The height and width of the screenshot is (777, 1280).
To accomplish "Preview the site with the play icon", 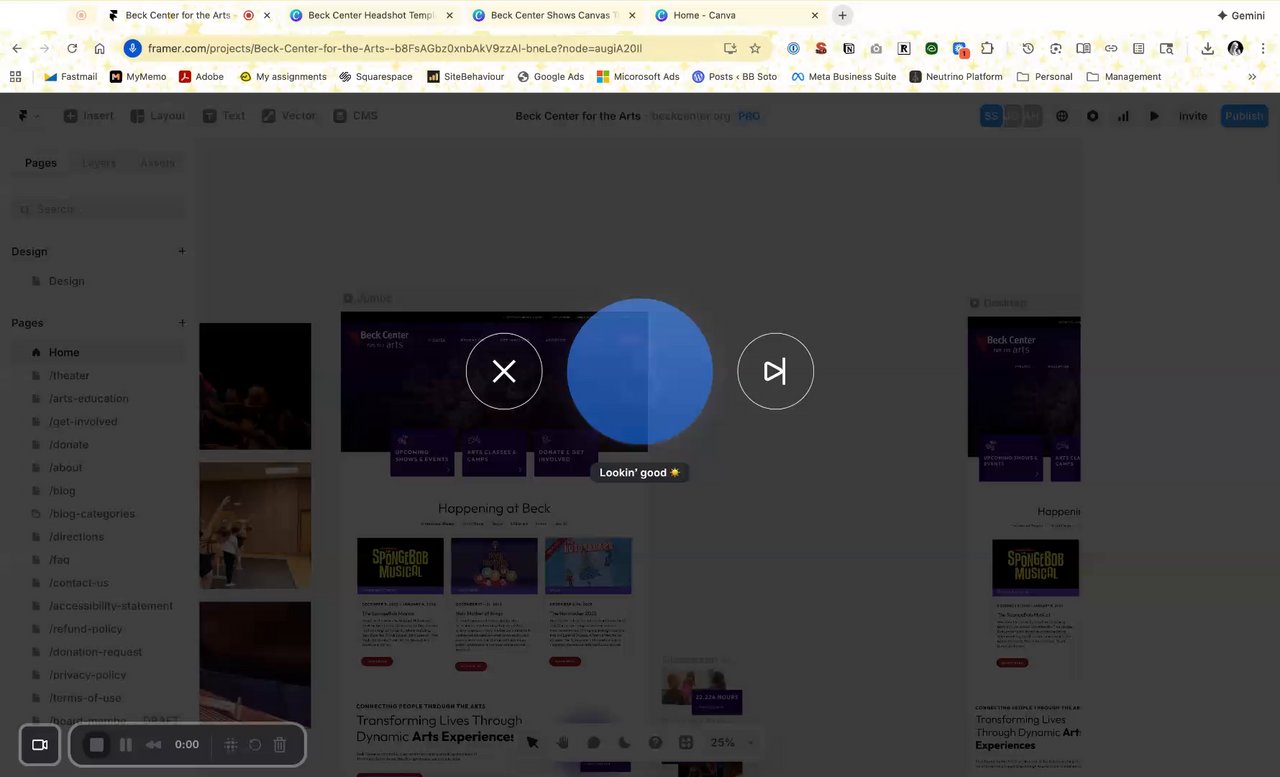I will (x=1154, y=116).
